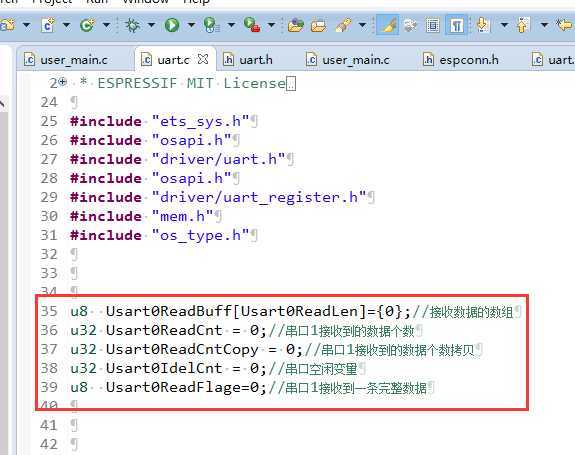Screen dimensions: 575x455
Task: Click Usart0ReadCntCopy variable on line 37
Action: click(x=182, y=349)
